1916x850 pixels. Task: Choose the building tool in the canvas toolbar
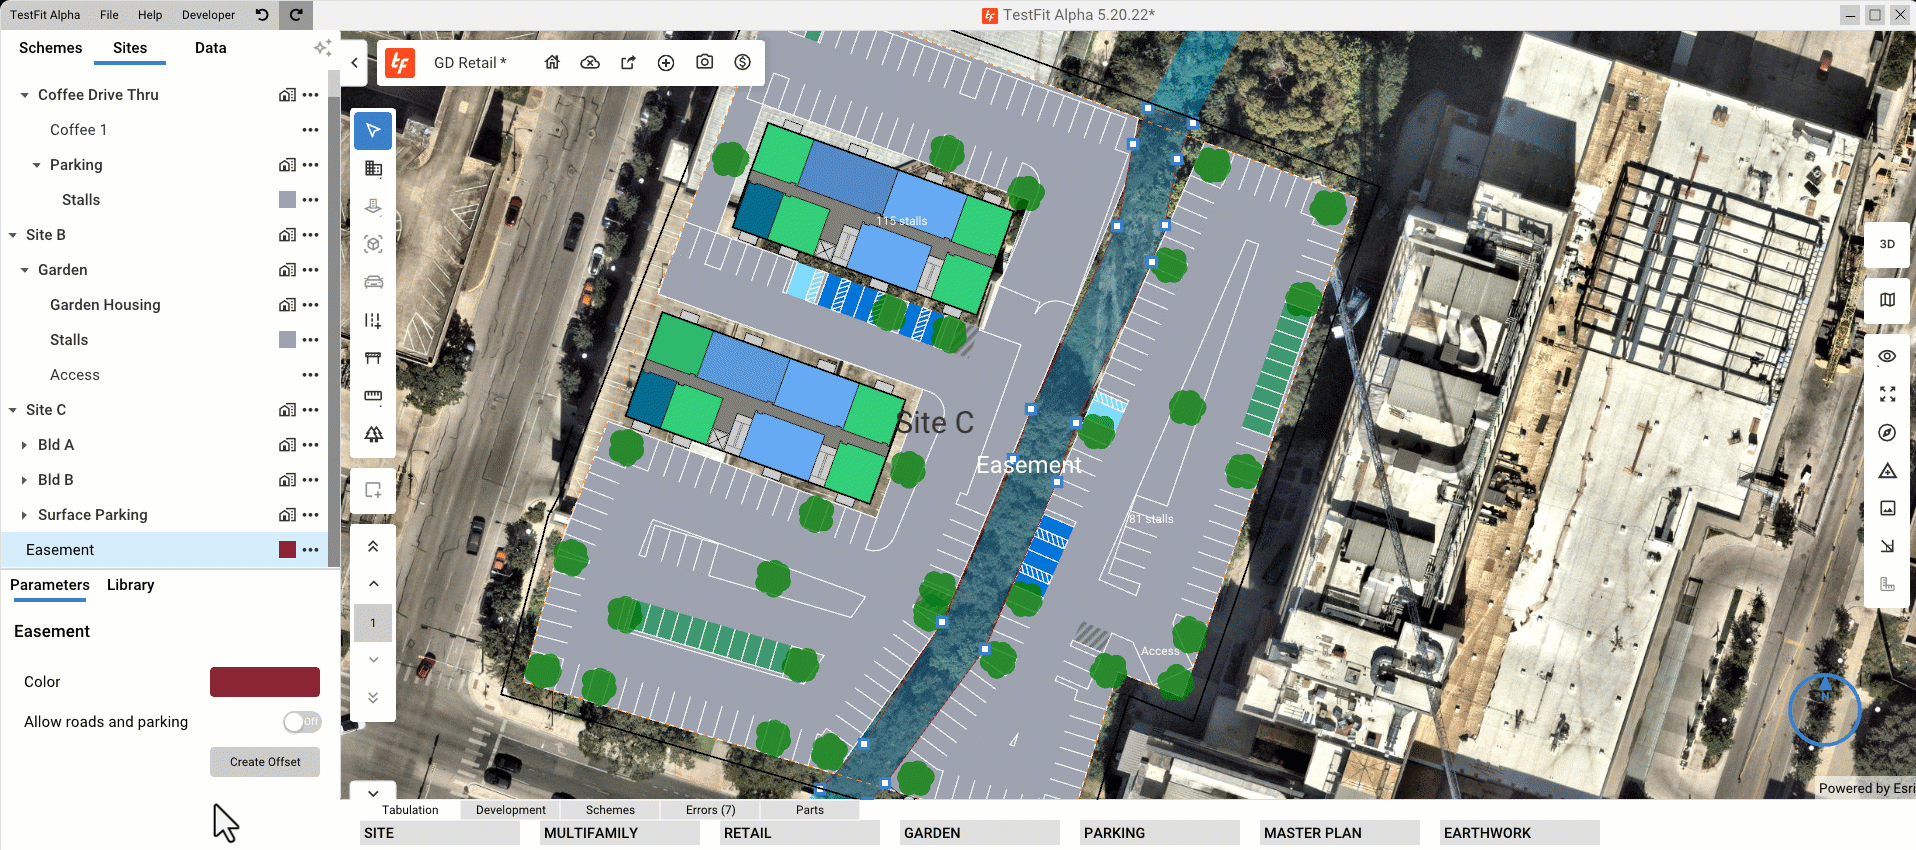[x=373, y=168]
